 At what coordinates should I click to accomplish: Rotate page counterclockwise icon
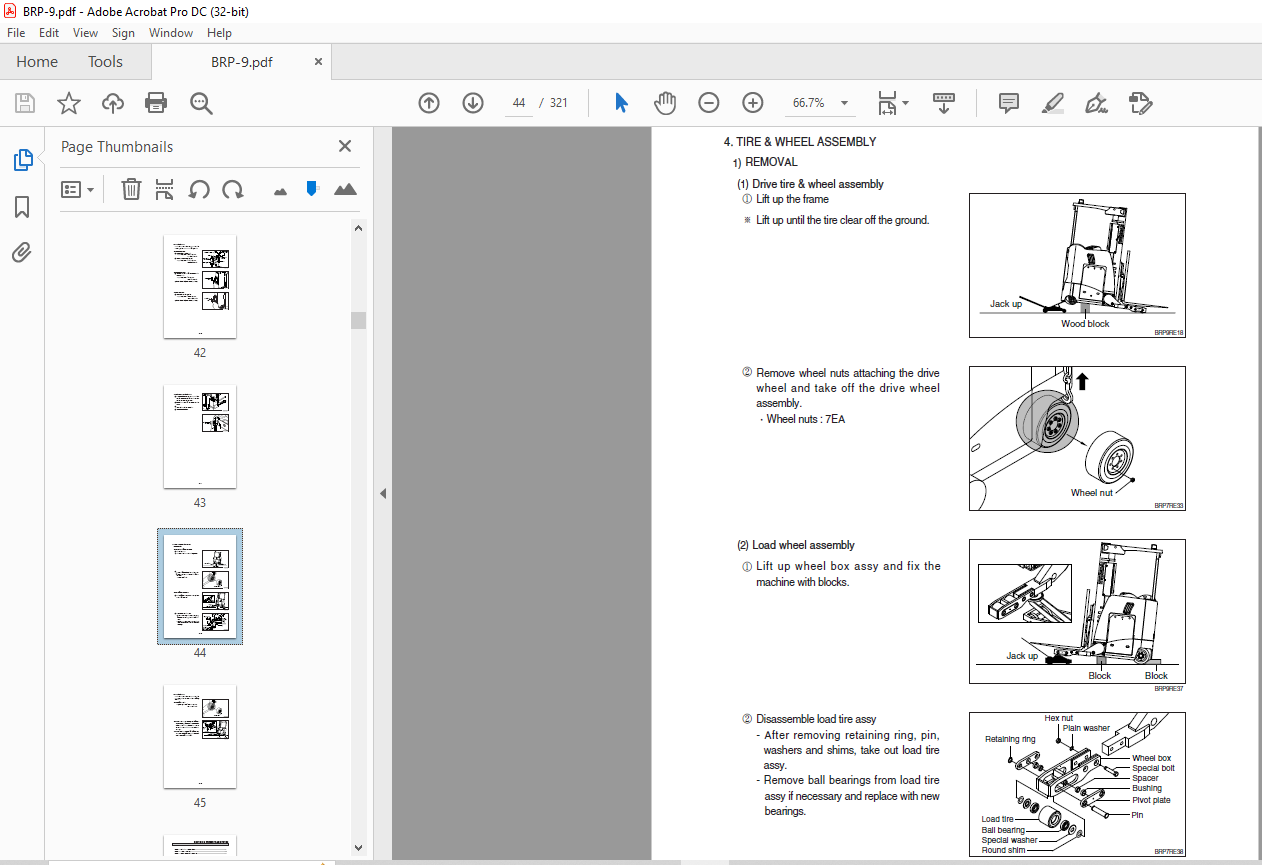click(x=199, y=189)
